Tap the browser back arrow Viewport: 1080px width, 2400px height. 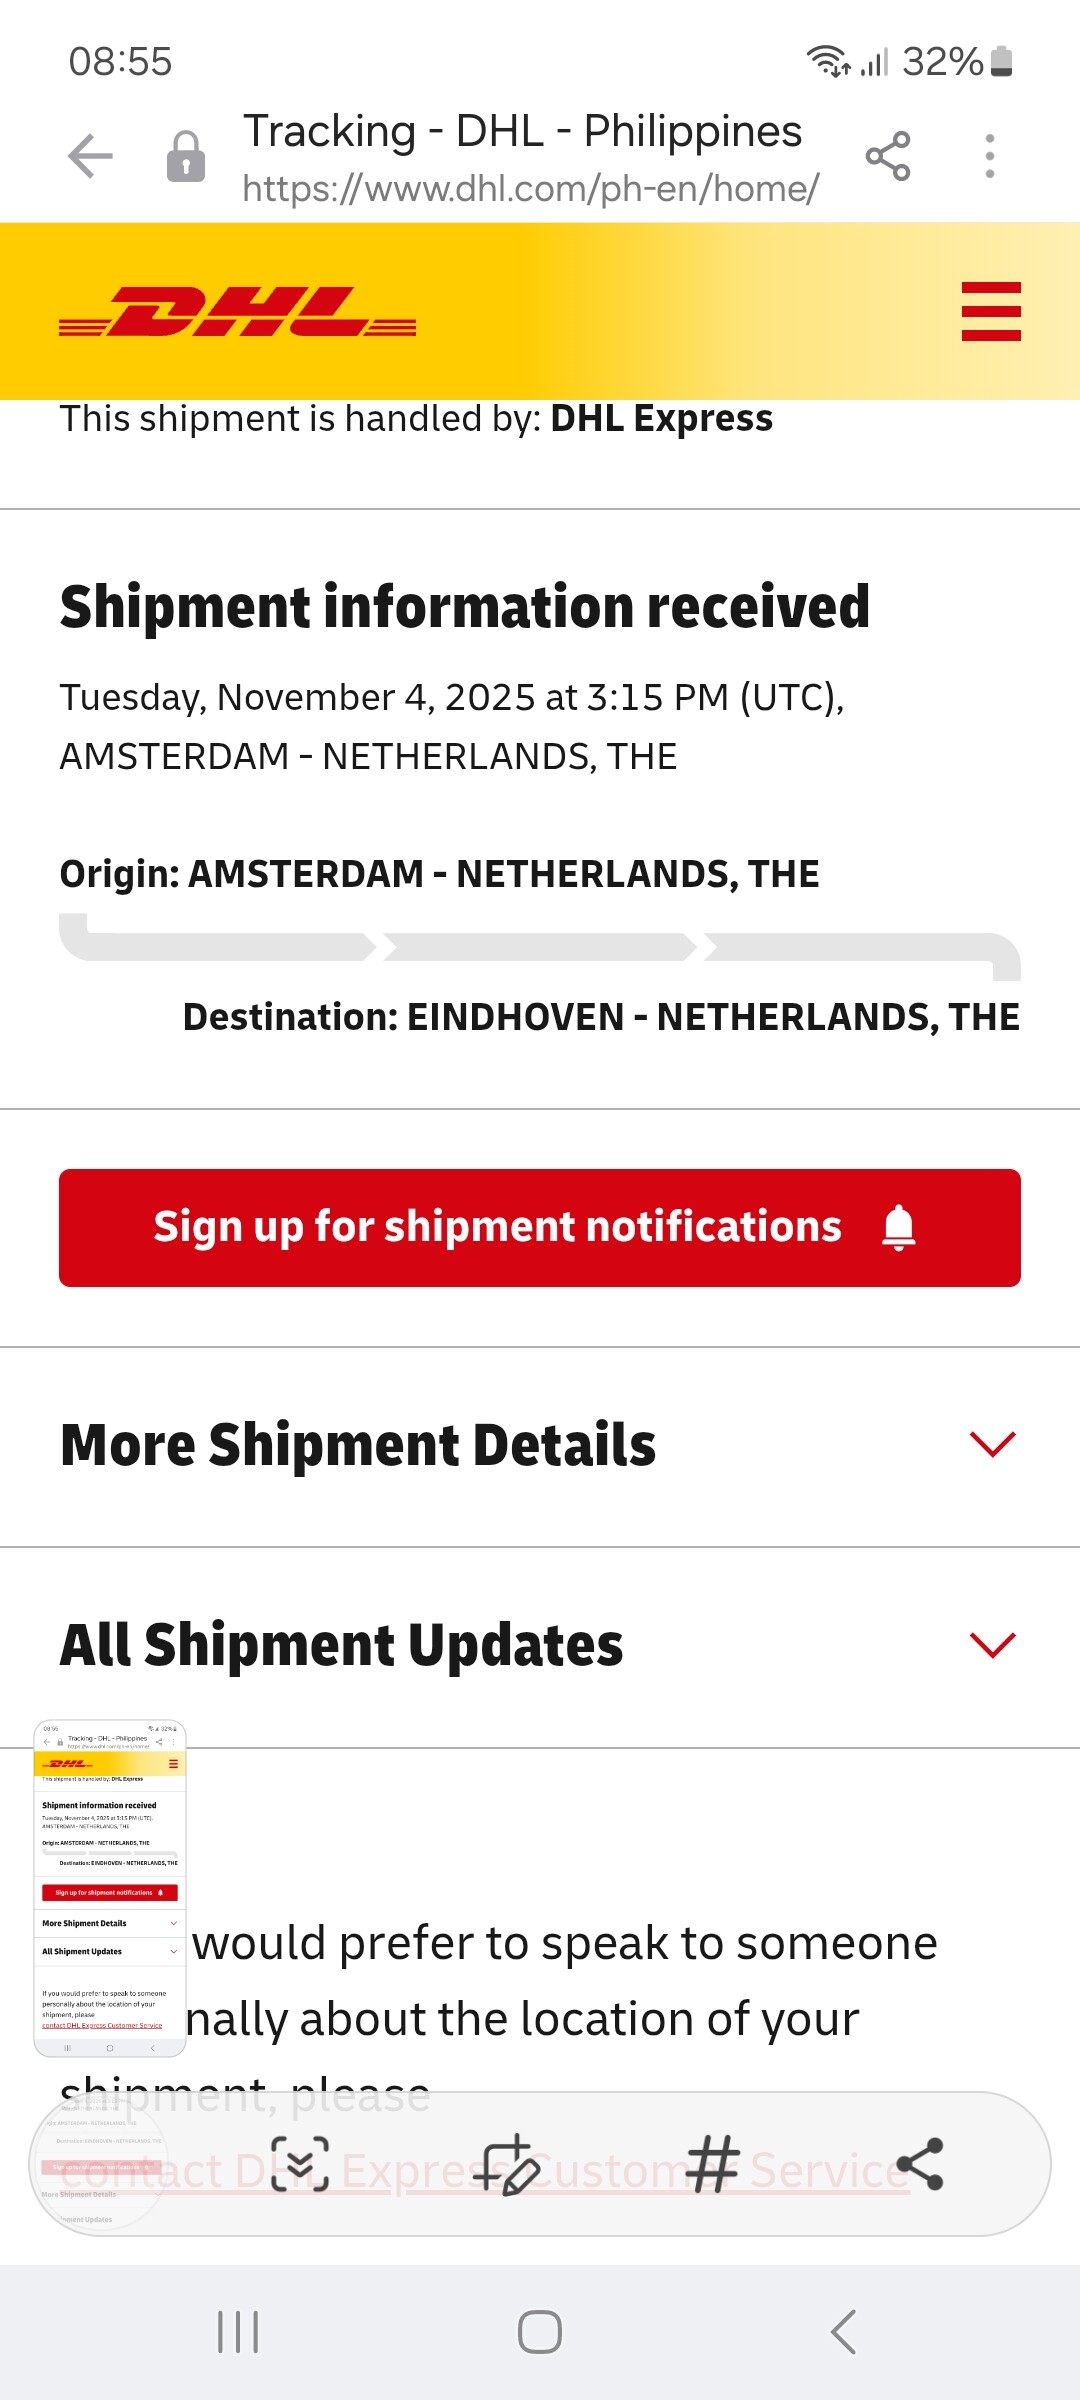(x=91, y=156)
